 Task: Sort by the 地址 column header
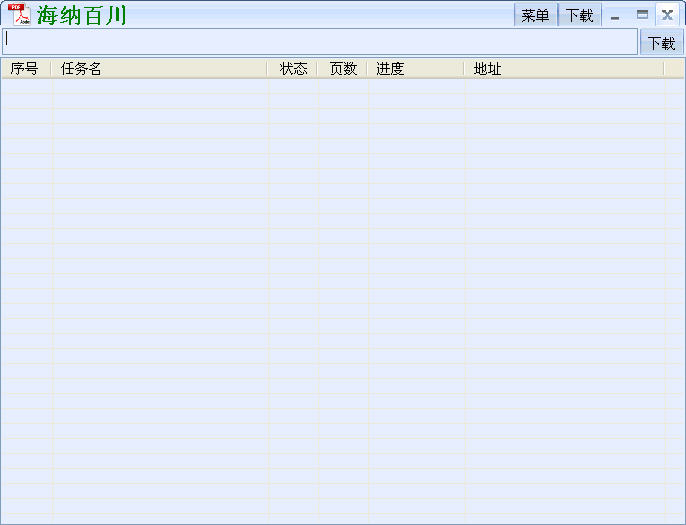(564, 69)
